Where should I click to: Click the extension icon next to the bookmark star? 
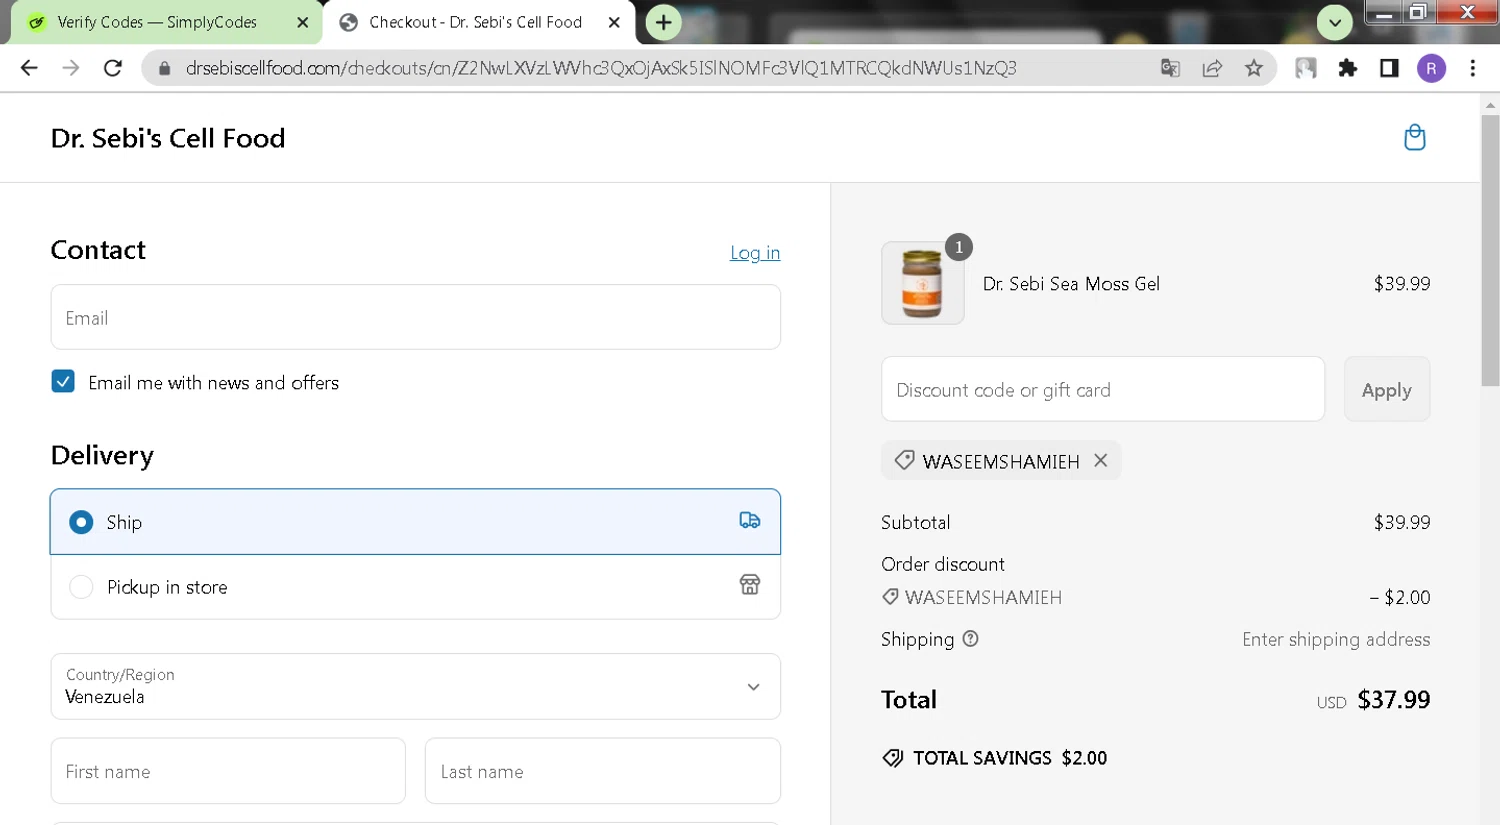tap(1305, 68)
